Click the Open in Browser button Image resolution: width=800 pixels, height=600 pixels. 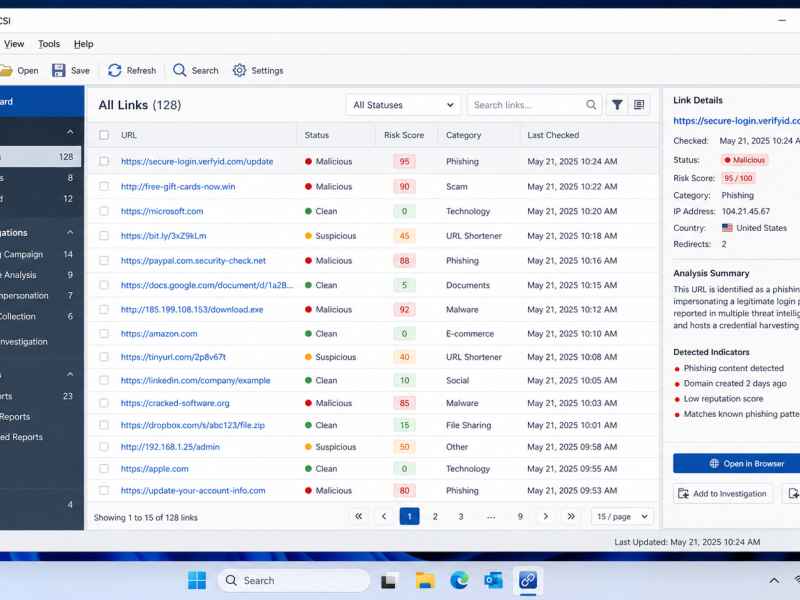737,463
